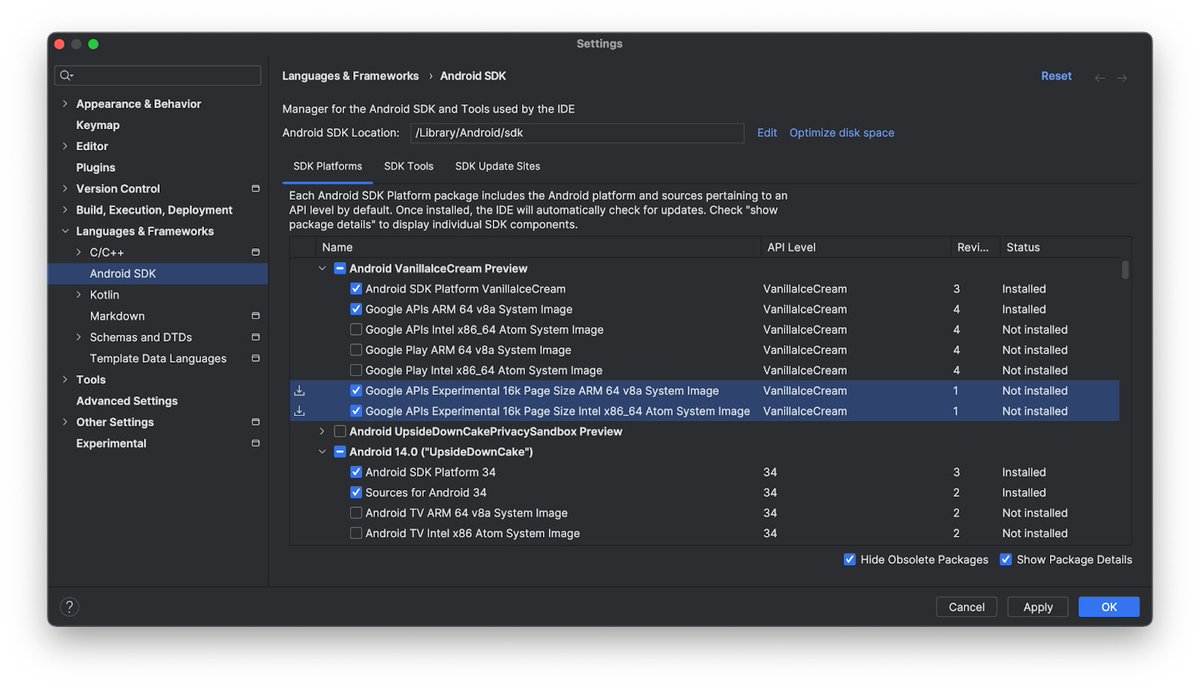Uncheck Android SDK Platform VanillaIceCream

tap(356, 289)
